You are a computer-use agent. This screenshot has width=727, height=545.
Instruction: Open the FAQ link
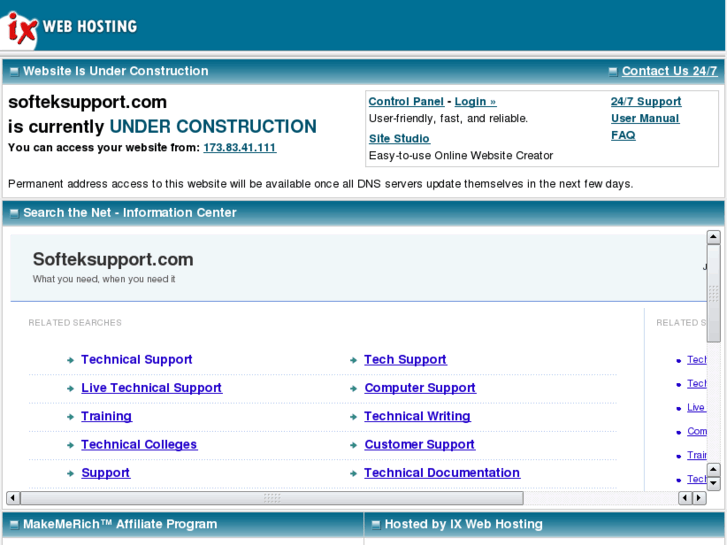(x=623, y=135)
